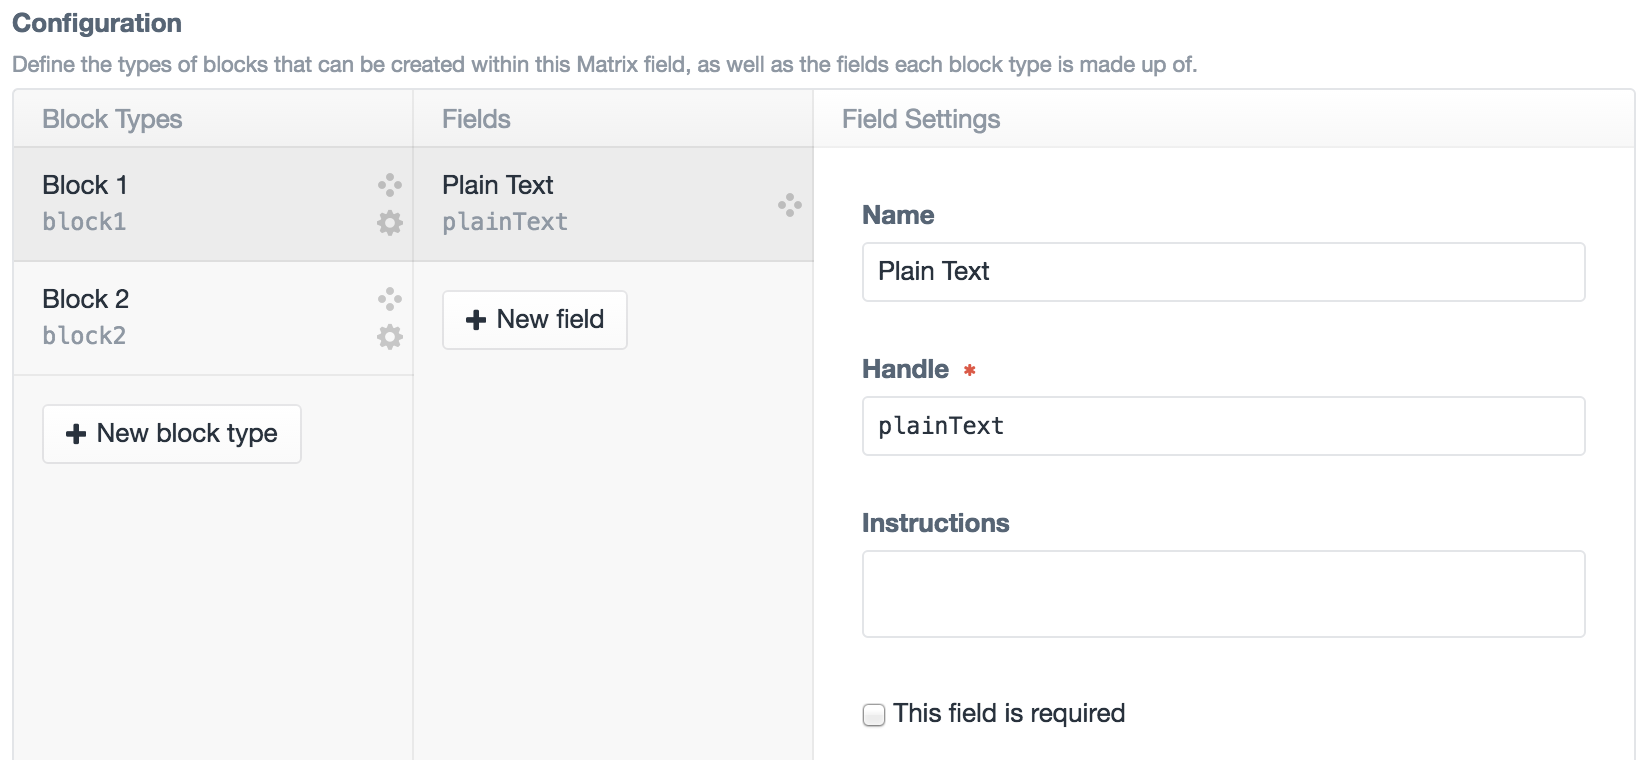Open the Block 1 settings gear
This screenshot has width=1648, height=760.
point(389,223)
